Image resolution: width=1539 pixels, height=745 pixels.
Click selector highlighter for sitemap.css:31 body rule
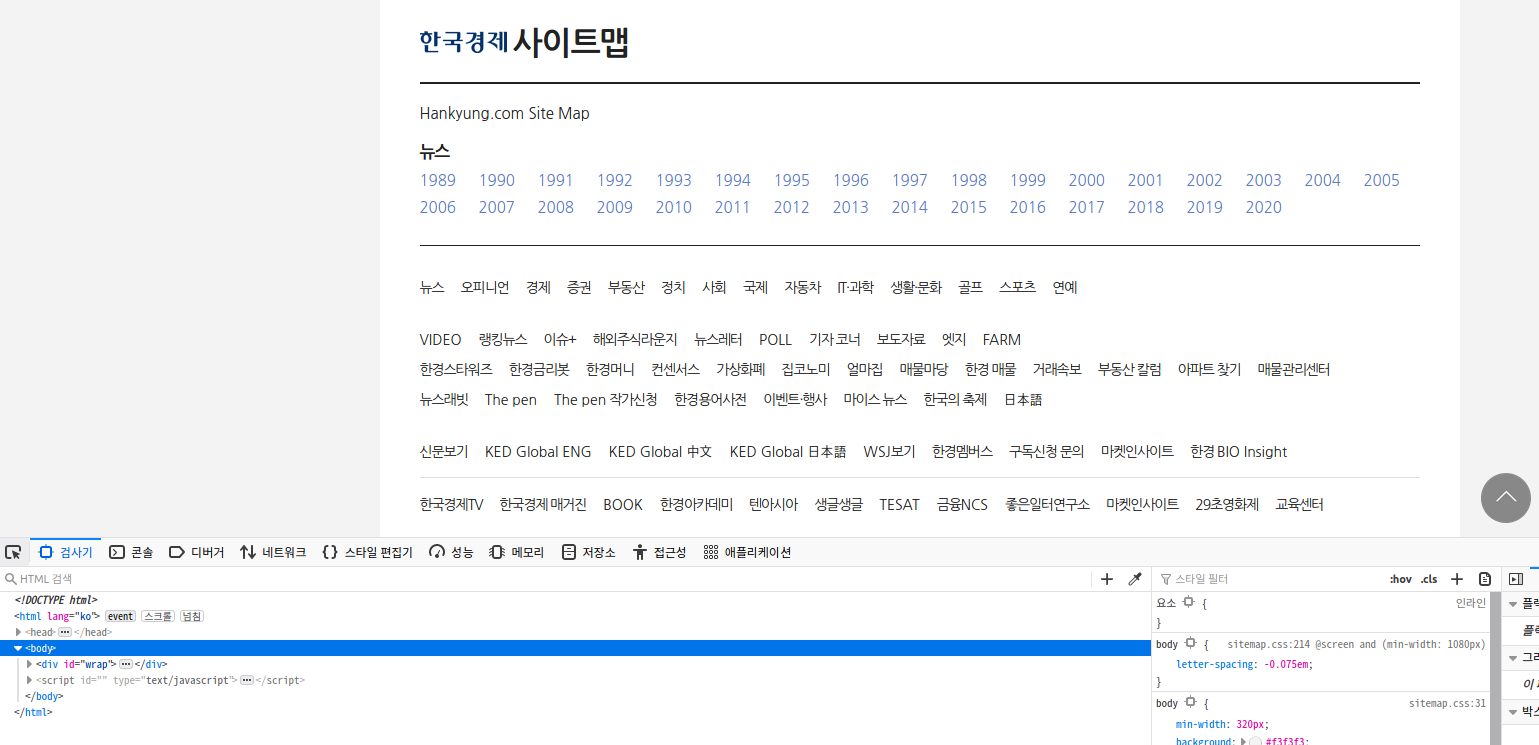pos(1190,703)
